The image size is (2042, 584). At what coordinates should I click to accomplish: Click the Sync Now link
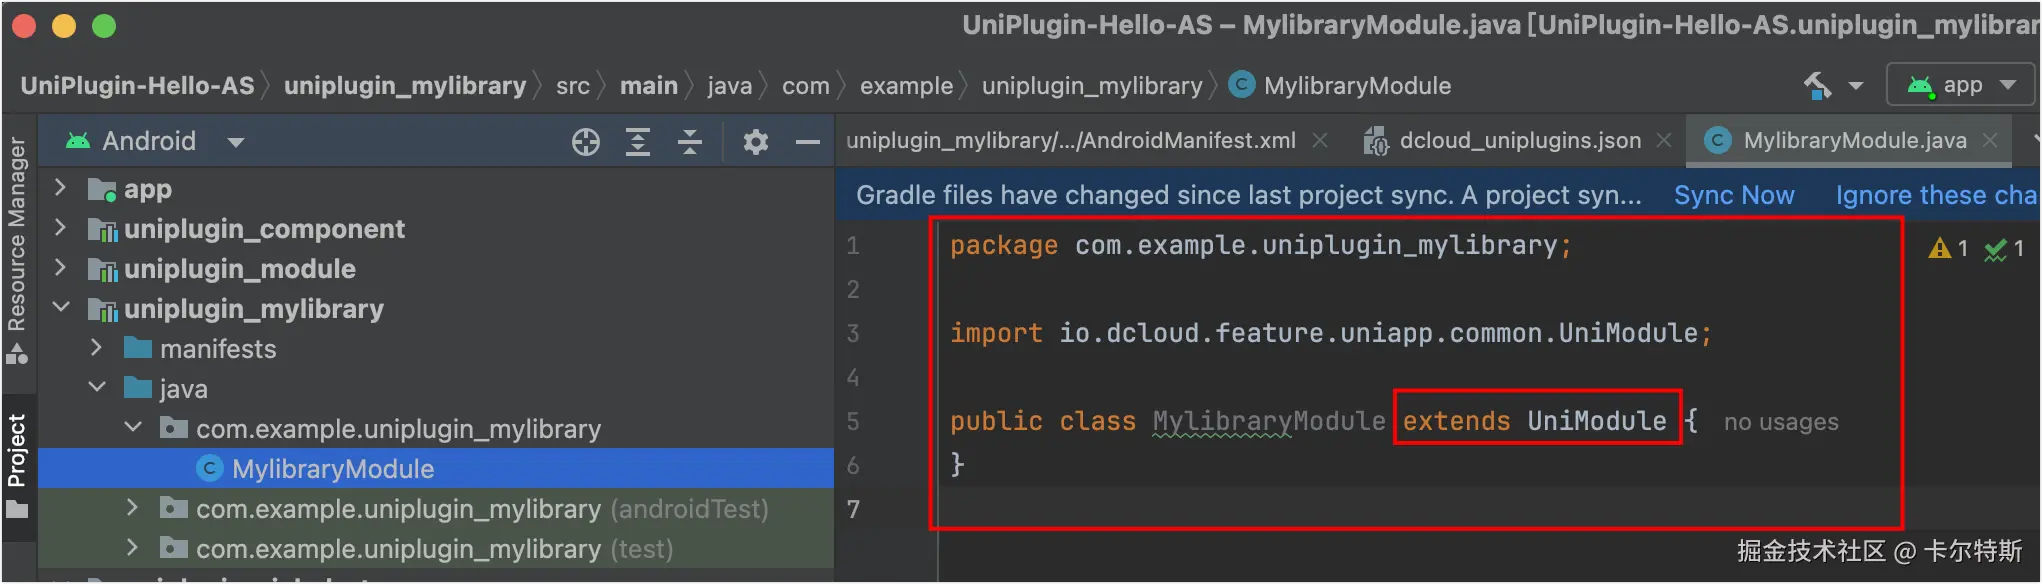pos(1734,195)
